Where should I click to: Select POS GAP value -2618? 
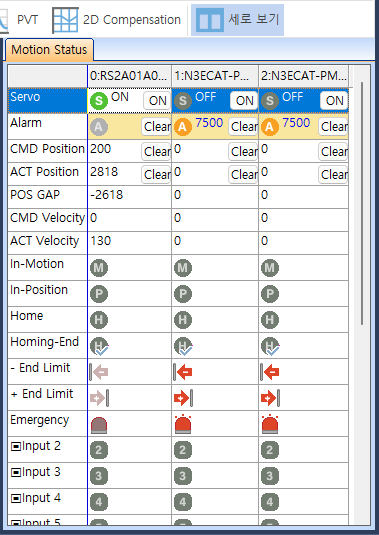tap(106, 195)
